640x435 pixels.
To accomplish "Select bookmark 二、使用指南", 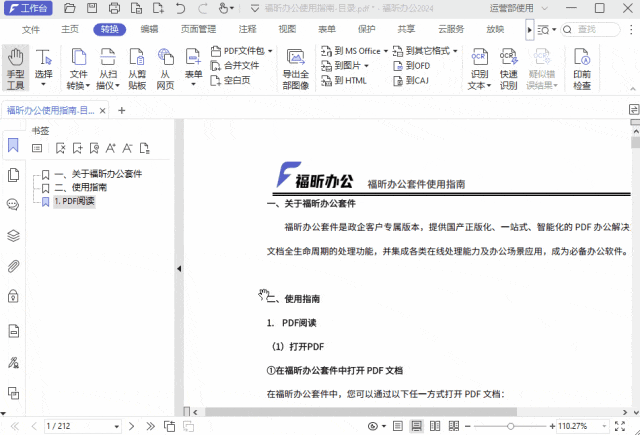I will click(x=80, y=187).
